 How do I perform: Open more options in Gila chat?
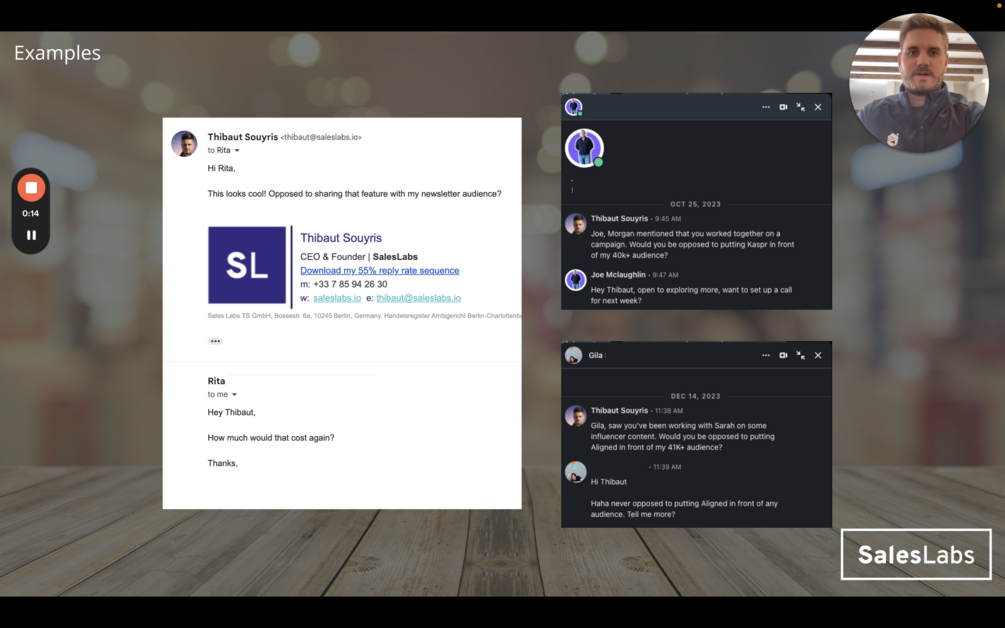765,355
